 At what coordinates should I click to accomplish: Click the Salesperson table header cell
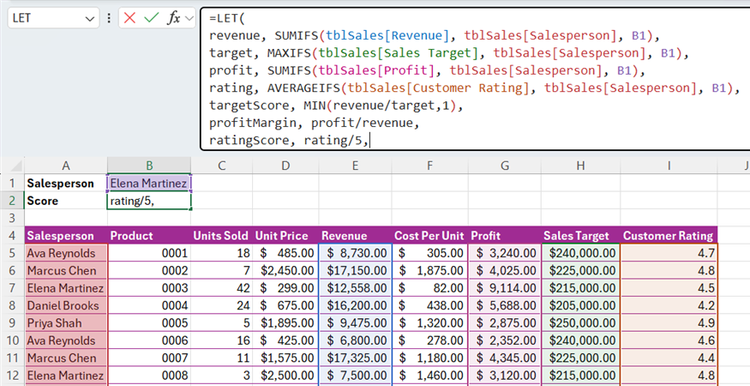(66, 235)
